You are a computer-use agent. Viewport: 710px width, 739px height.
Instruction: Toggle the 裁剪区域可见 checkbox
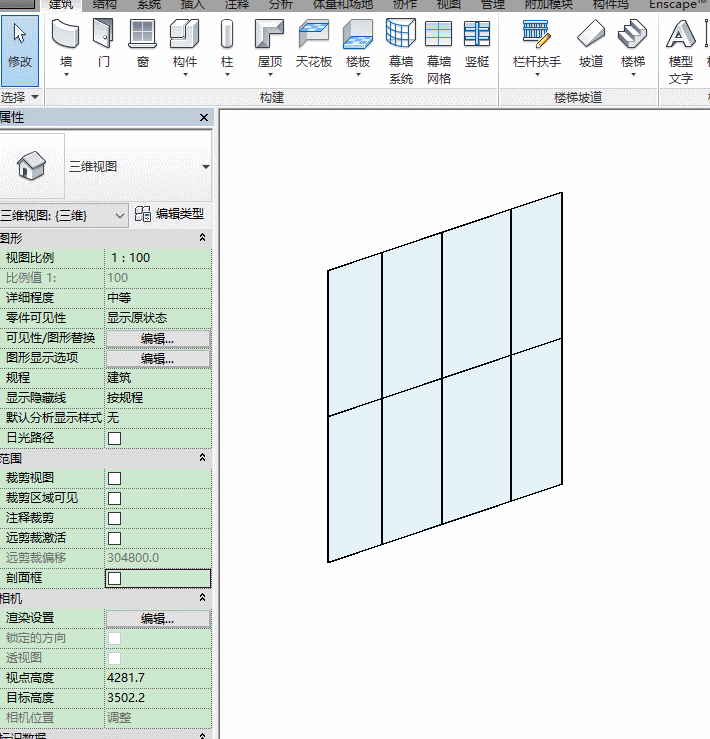tap(115, 499)
